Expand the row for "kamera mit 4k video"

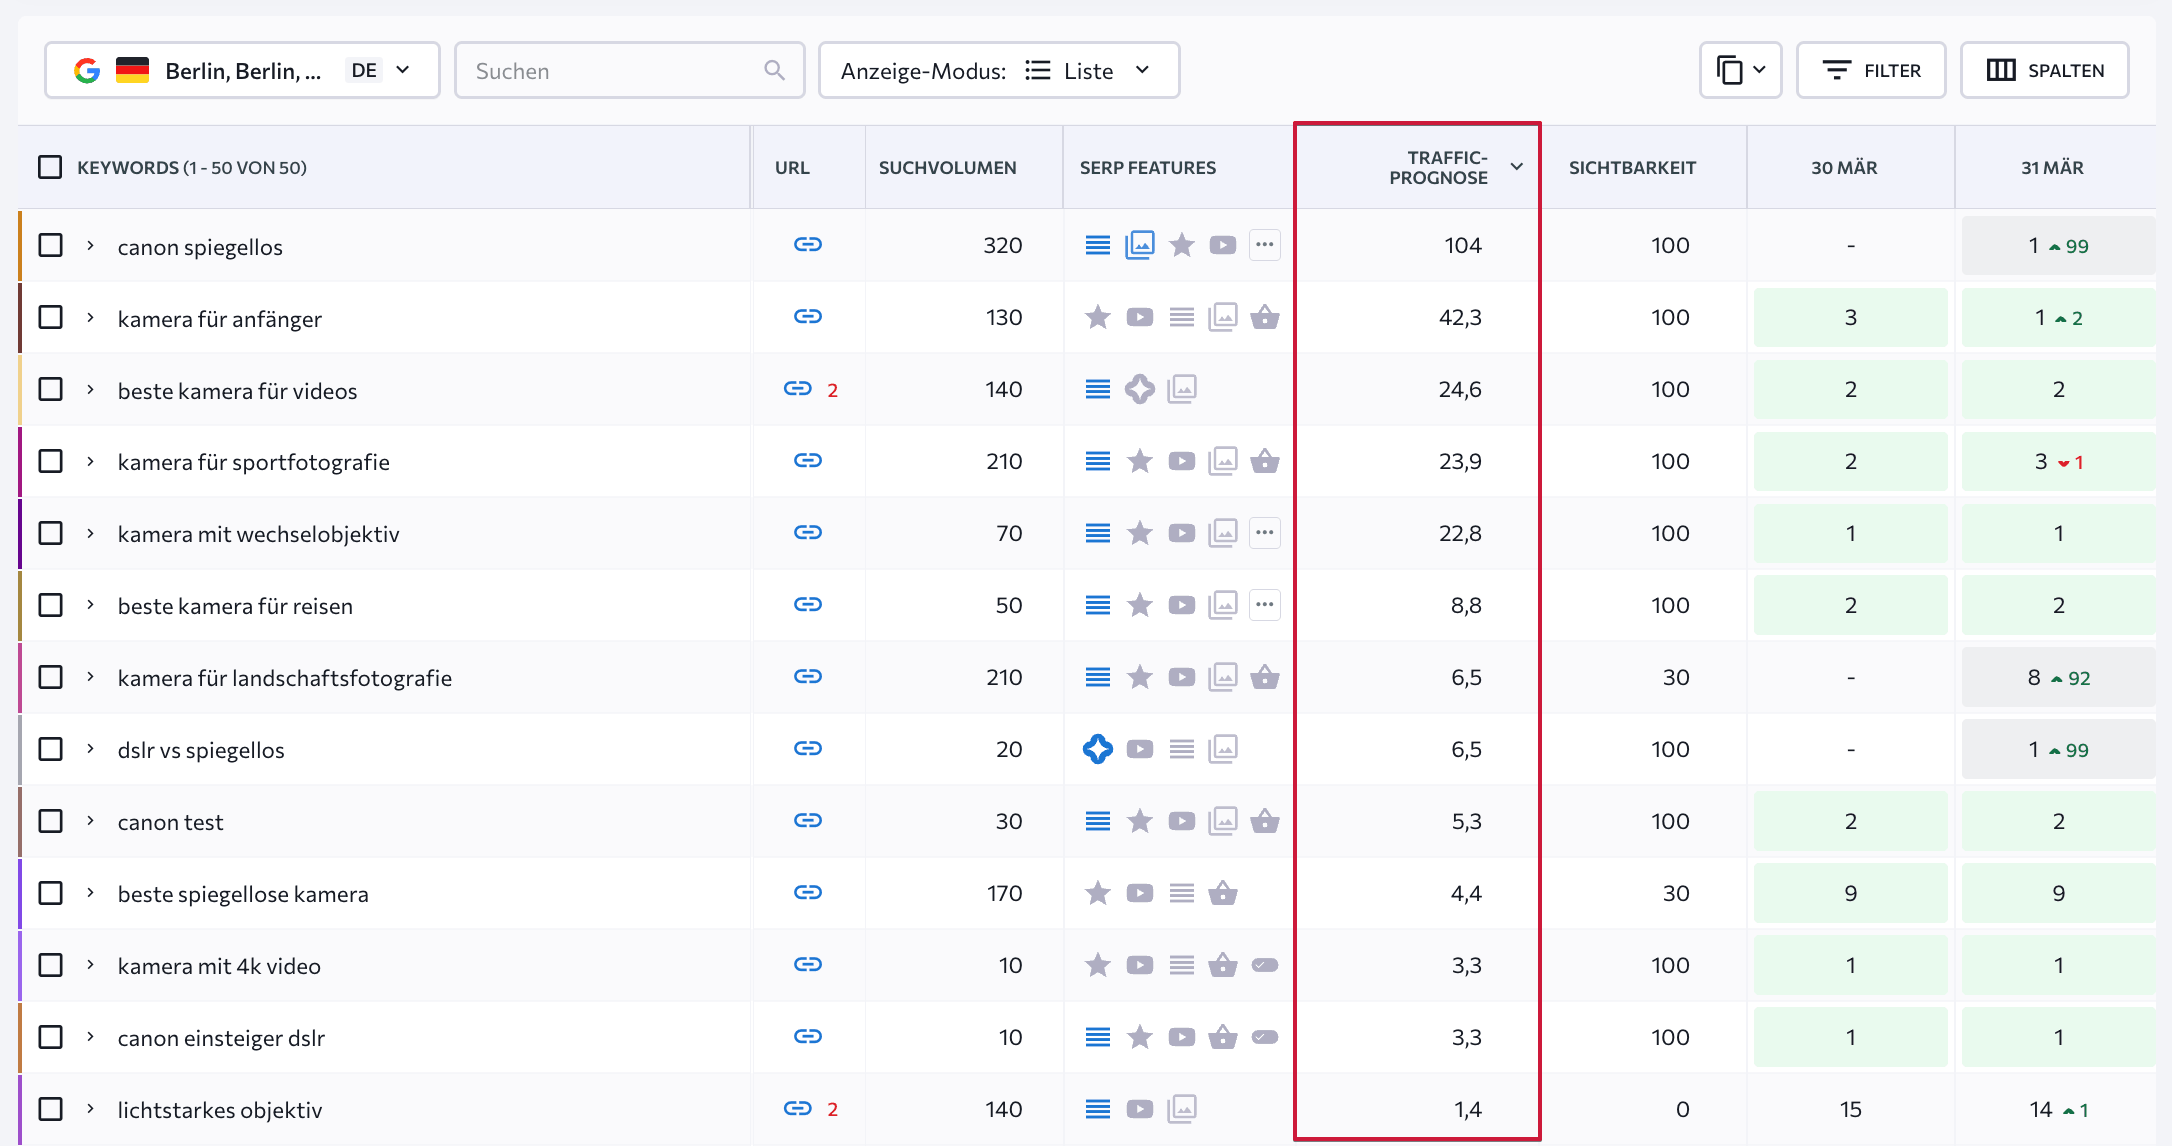pos(89,965)
